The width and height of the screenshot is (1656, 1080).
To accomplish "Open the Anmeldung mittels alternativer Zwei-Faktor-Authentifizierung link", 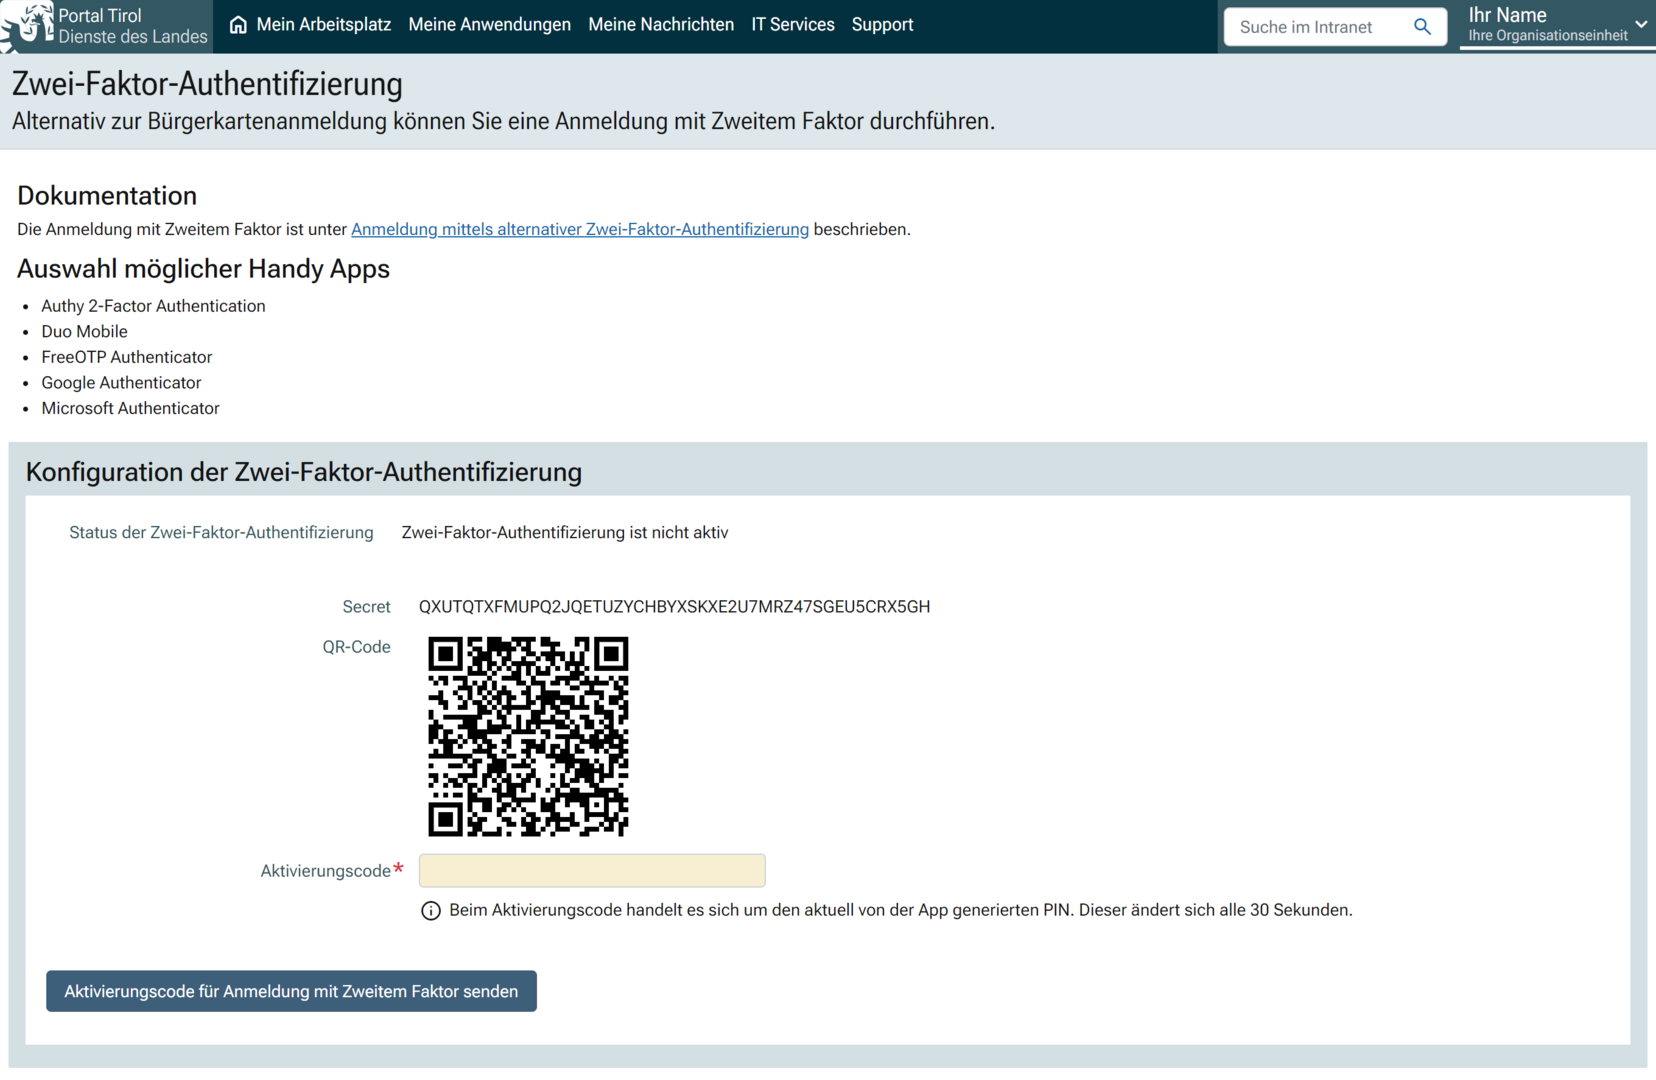I will pos(580,230).
